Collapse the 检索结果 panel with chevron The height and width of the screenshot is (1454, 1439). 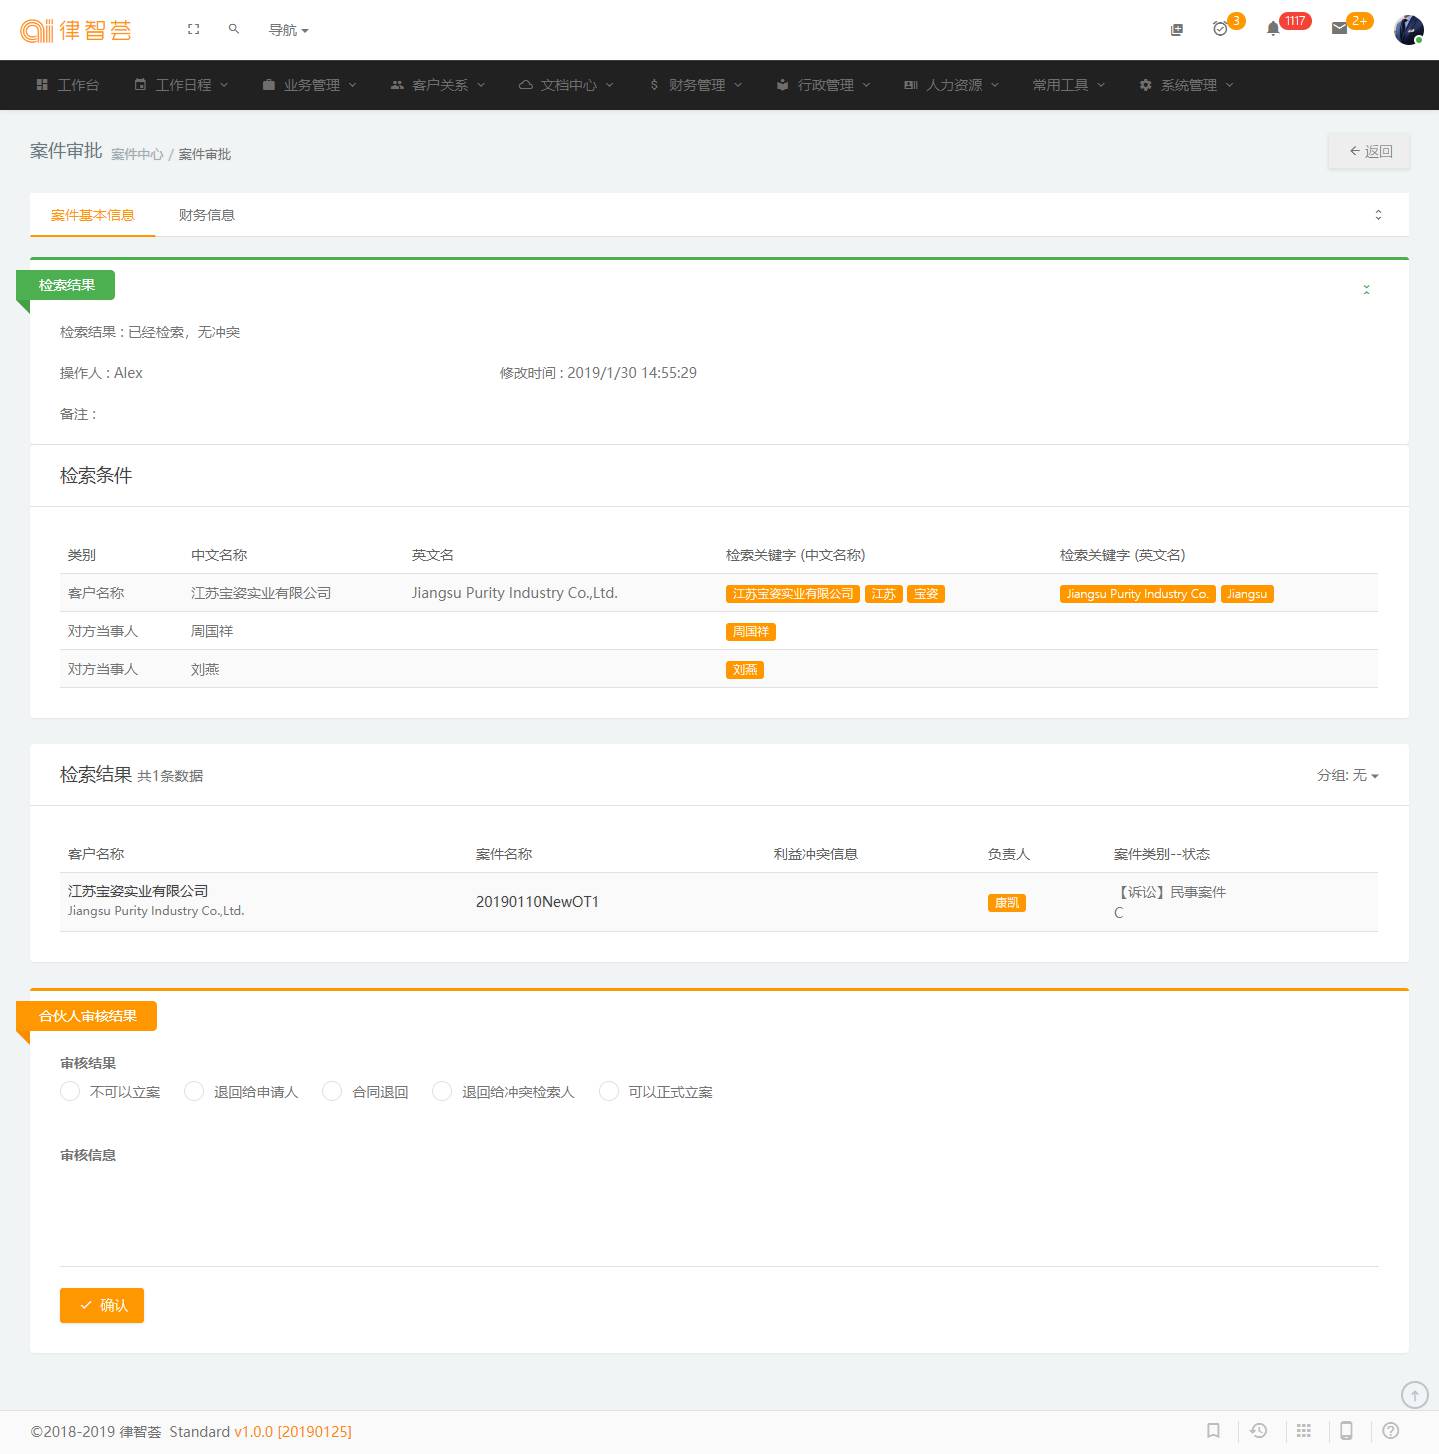1366,289
